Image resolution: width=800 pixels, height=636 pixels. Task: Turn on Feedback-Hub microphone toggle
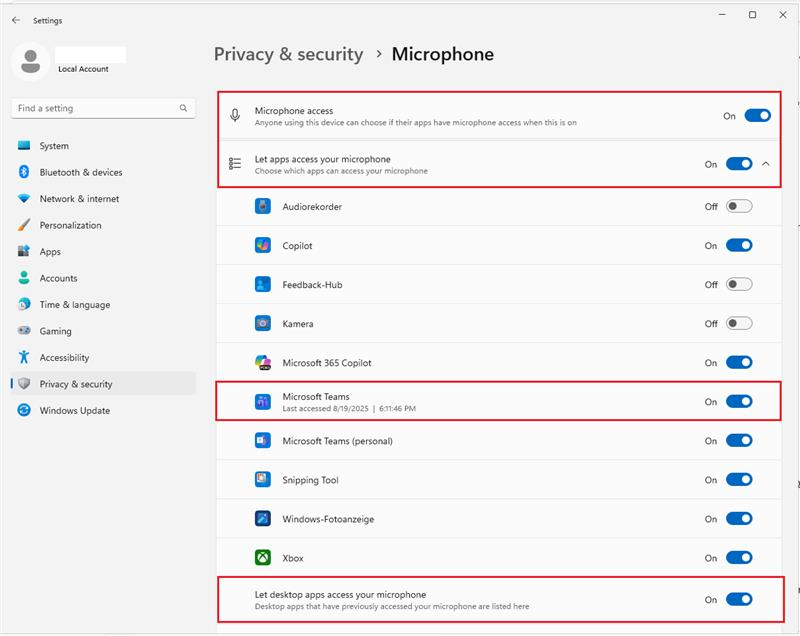point(739,285)
